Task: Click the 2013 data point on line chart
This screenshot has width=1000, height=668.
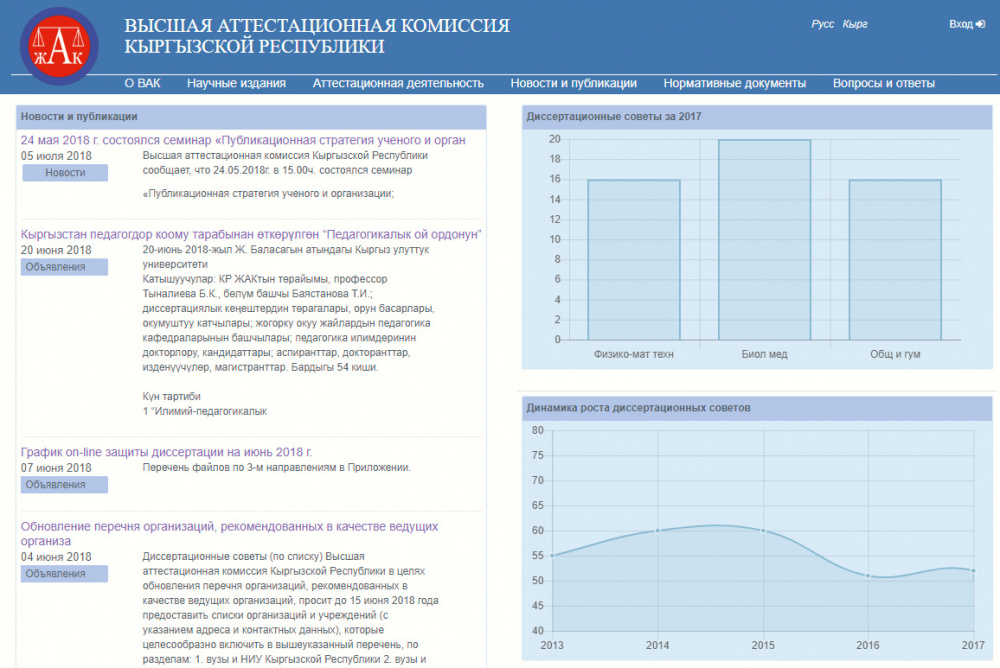Action: (x=552, y=556)
